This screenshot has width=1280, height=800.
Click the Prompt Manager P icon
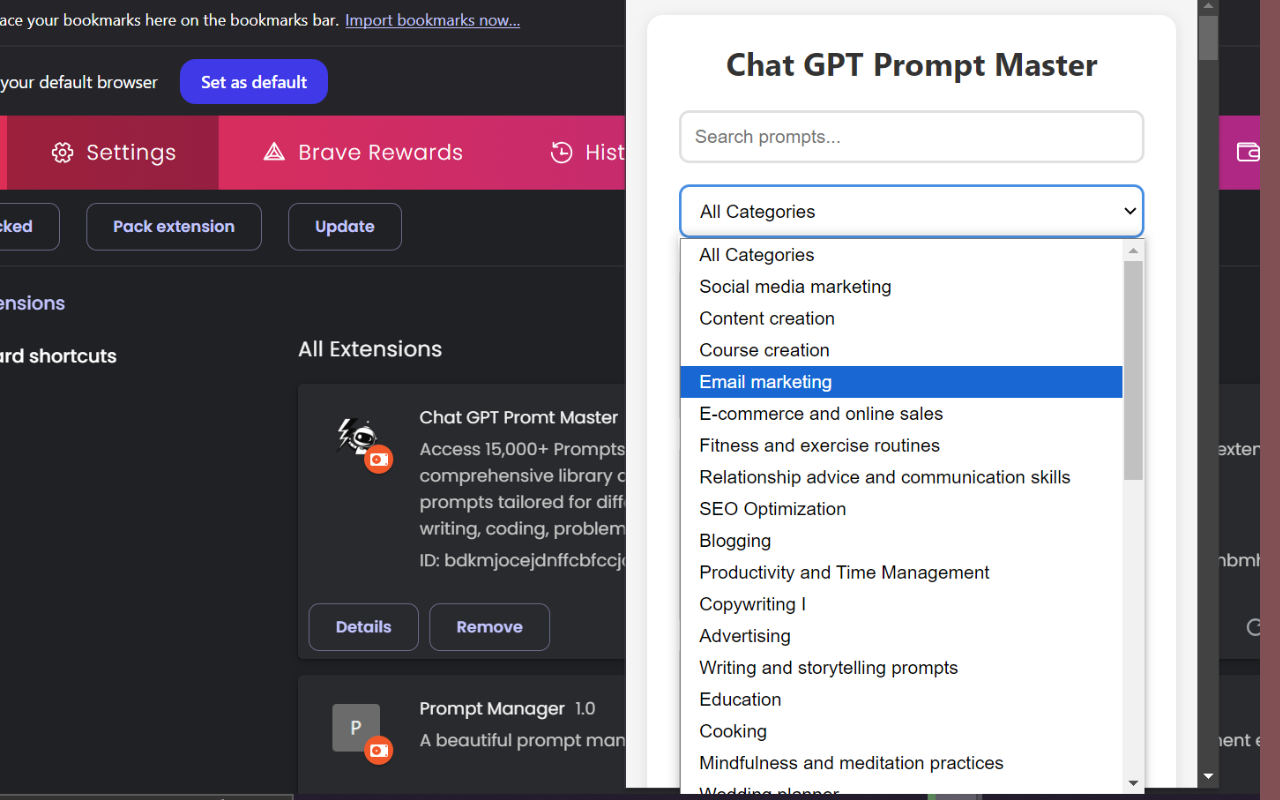click(356, 728)
